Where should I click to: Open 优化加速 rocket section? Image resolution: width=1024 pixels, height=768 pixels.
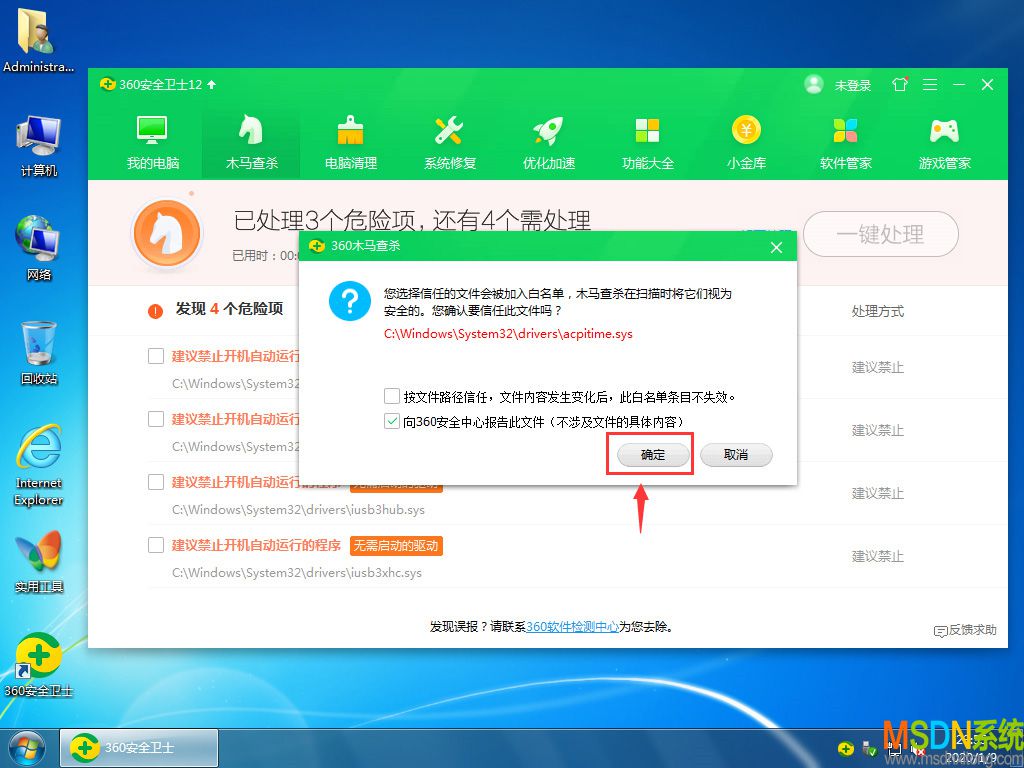click(549, 142)
